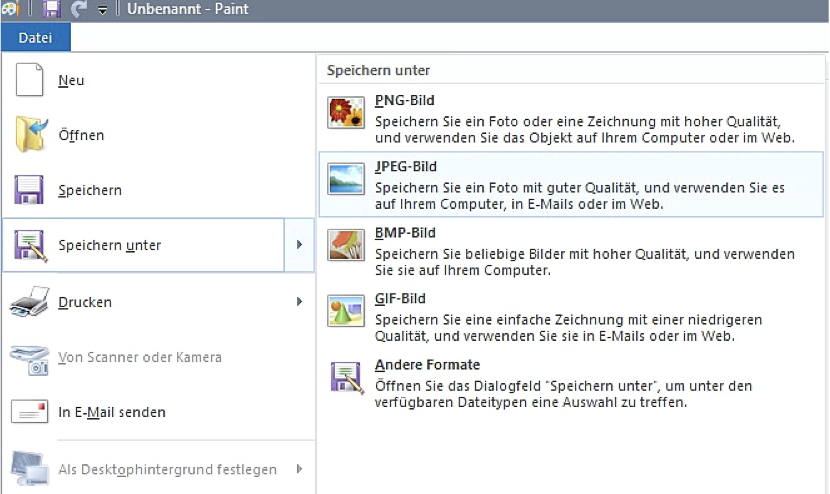Viewport: 830px width, 494px height.
Task: Select the GIF-Bild shapes icon
Action: click(346, 311)
